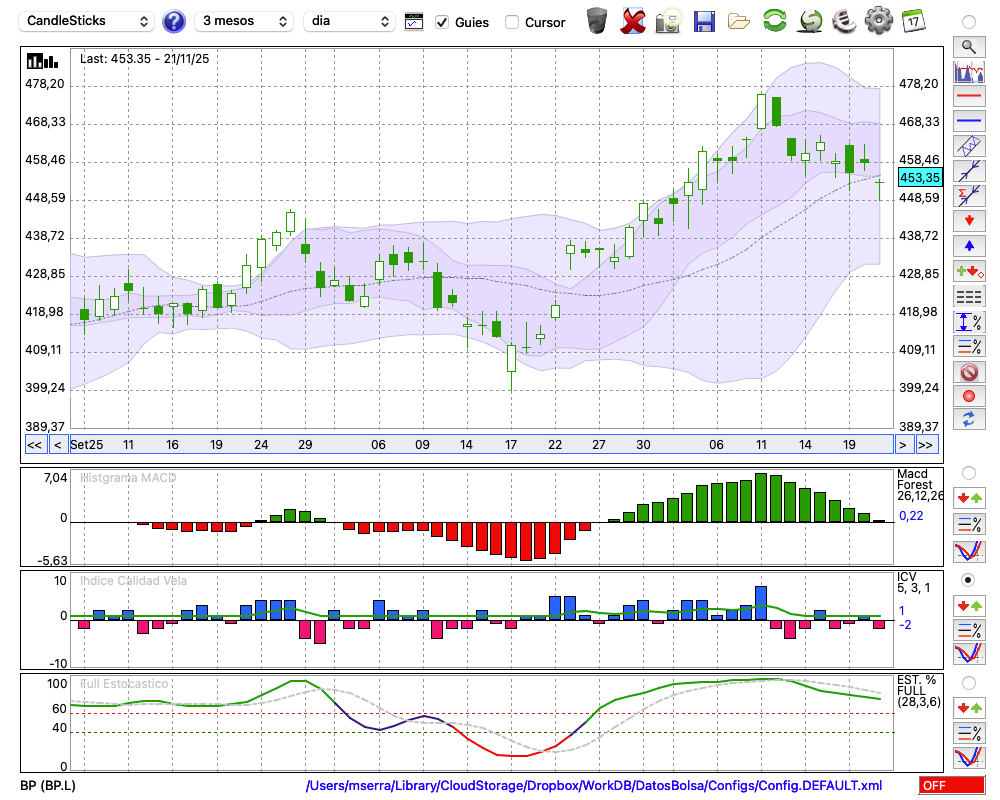
Task: Select the MACD panel radio button
Action: (x=968, y=472)
